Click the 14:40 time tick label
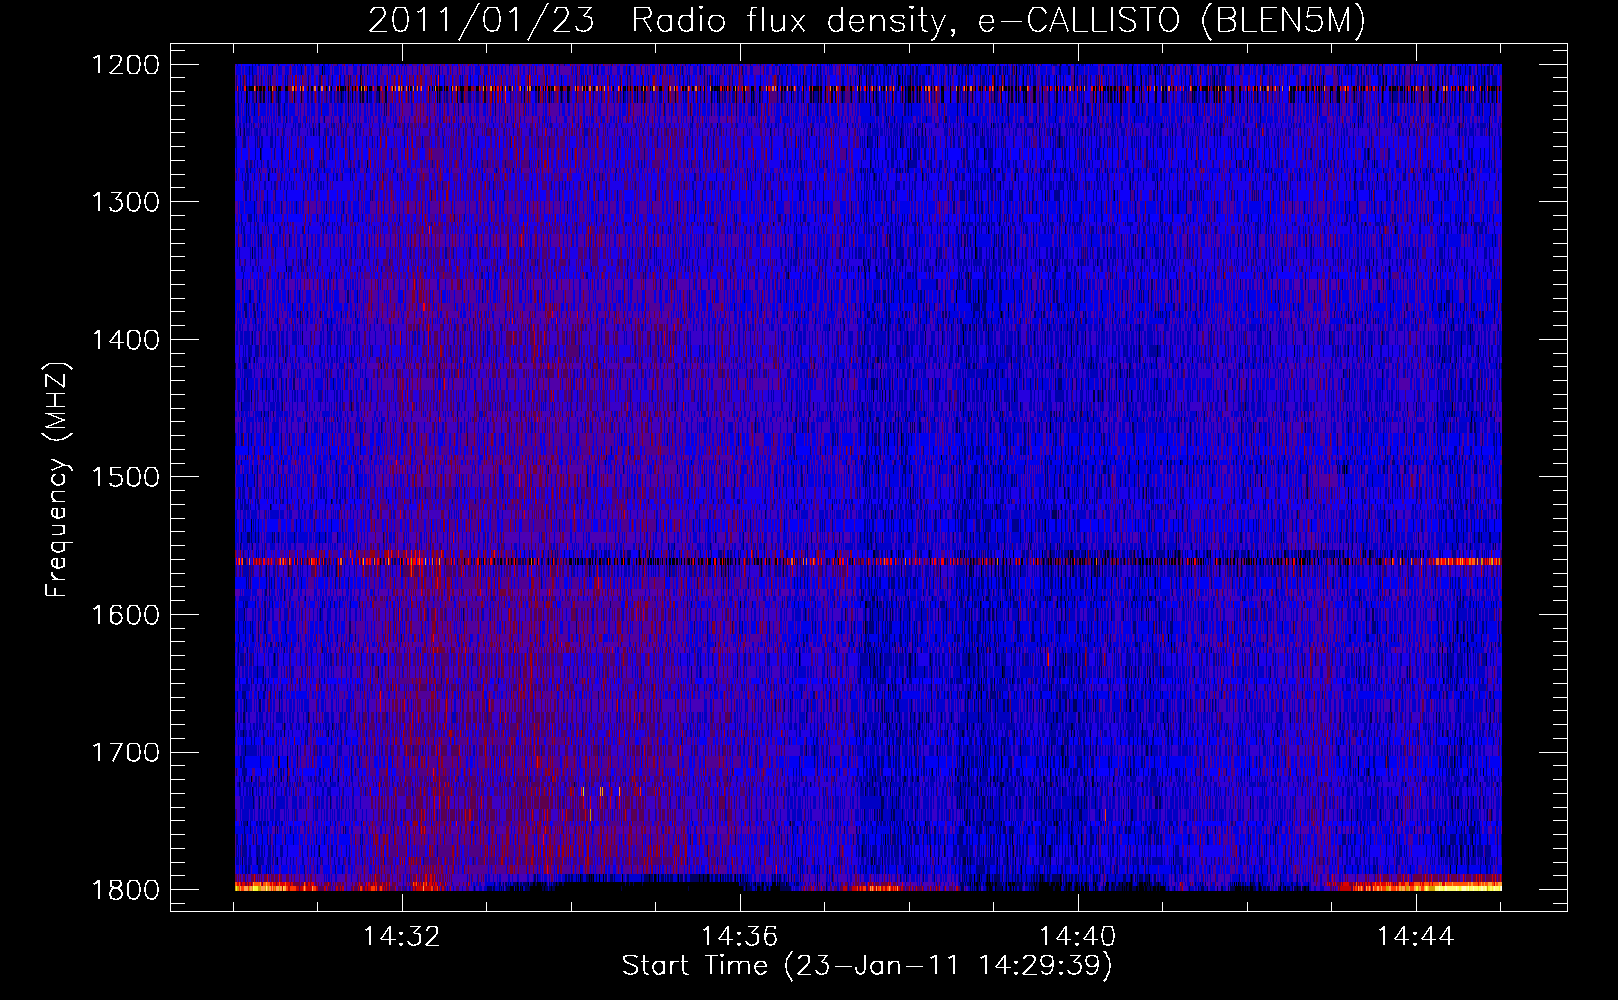The width and height of the screenshot is (1618, 1000). pos(1078,937)
